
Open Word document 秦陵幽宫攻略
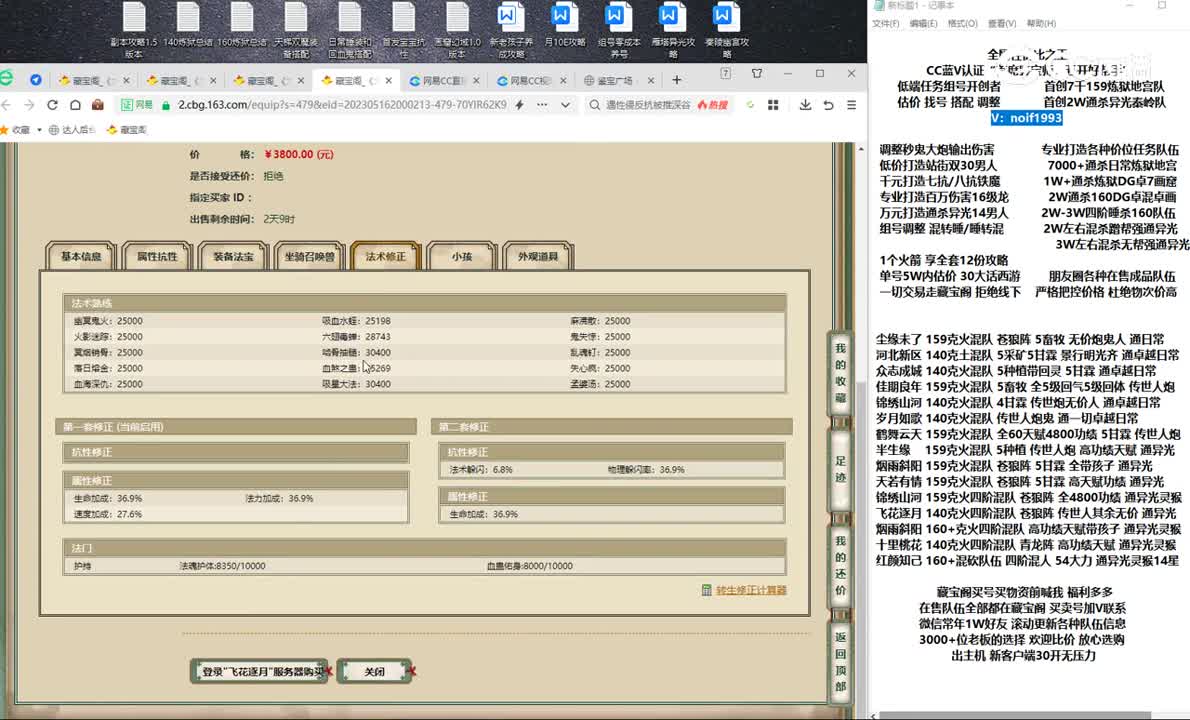click(x=726, y=30)
